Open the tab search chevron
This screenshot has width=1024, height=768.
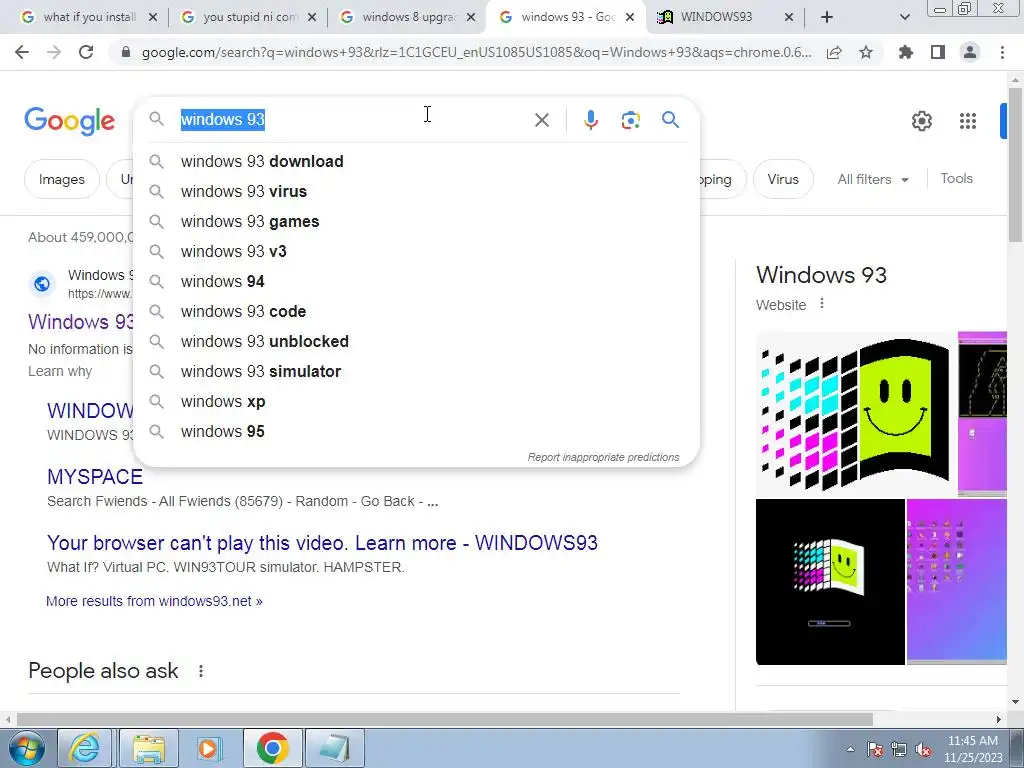(x=904, y=18)
